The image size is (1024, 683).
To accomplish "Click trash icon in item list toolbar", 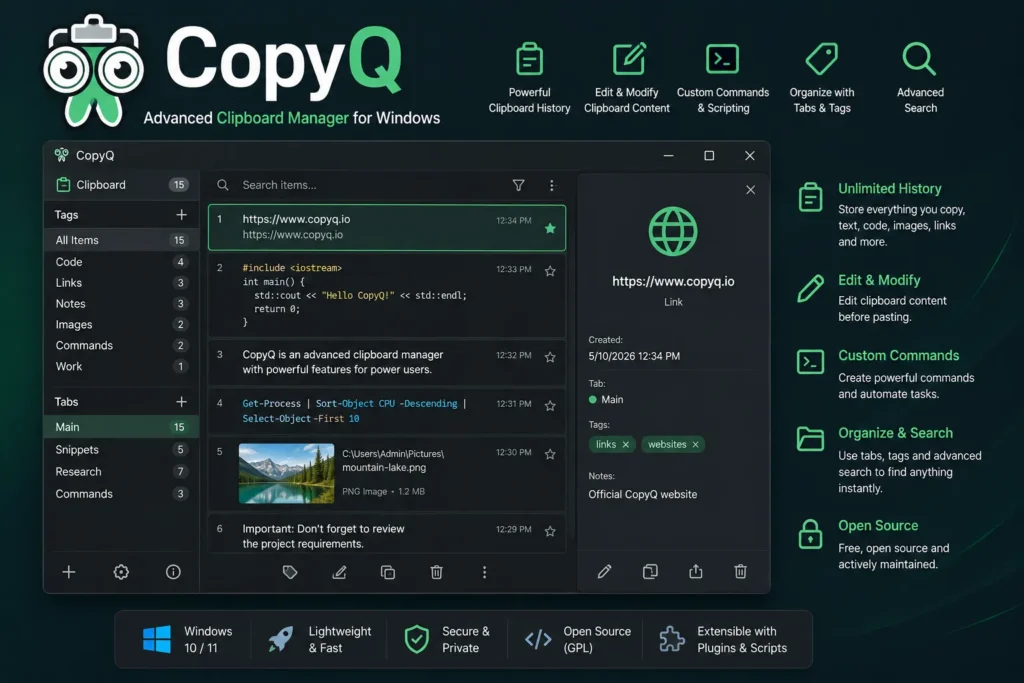I will pyautogui.click(x=437, y=573).
